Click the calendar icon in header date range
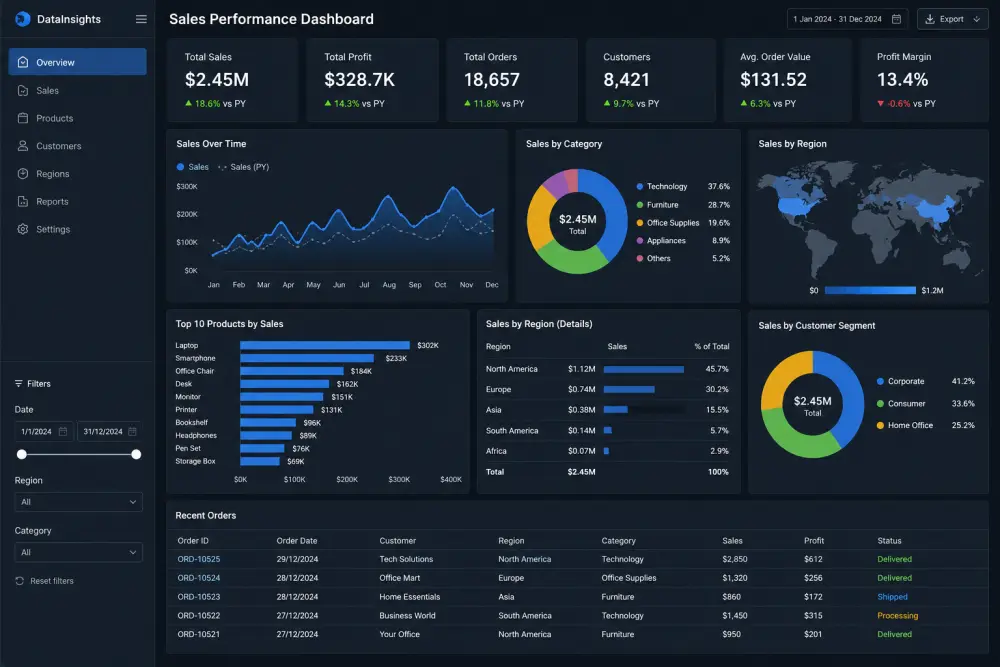This screenshot has height=667, width=1000. click(896, 19)
